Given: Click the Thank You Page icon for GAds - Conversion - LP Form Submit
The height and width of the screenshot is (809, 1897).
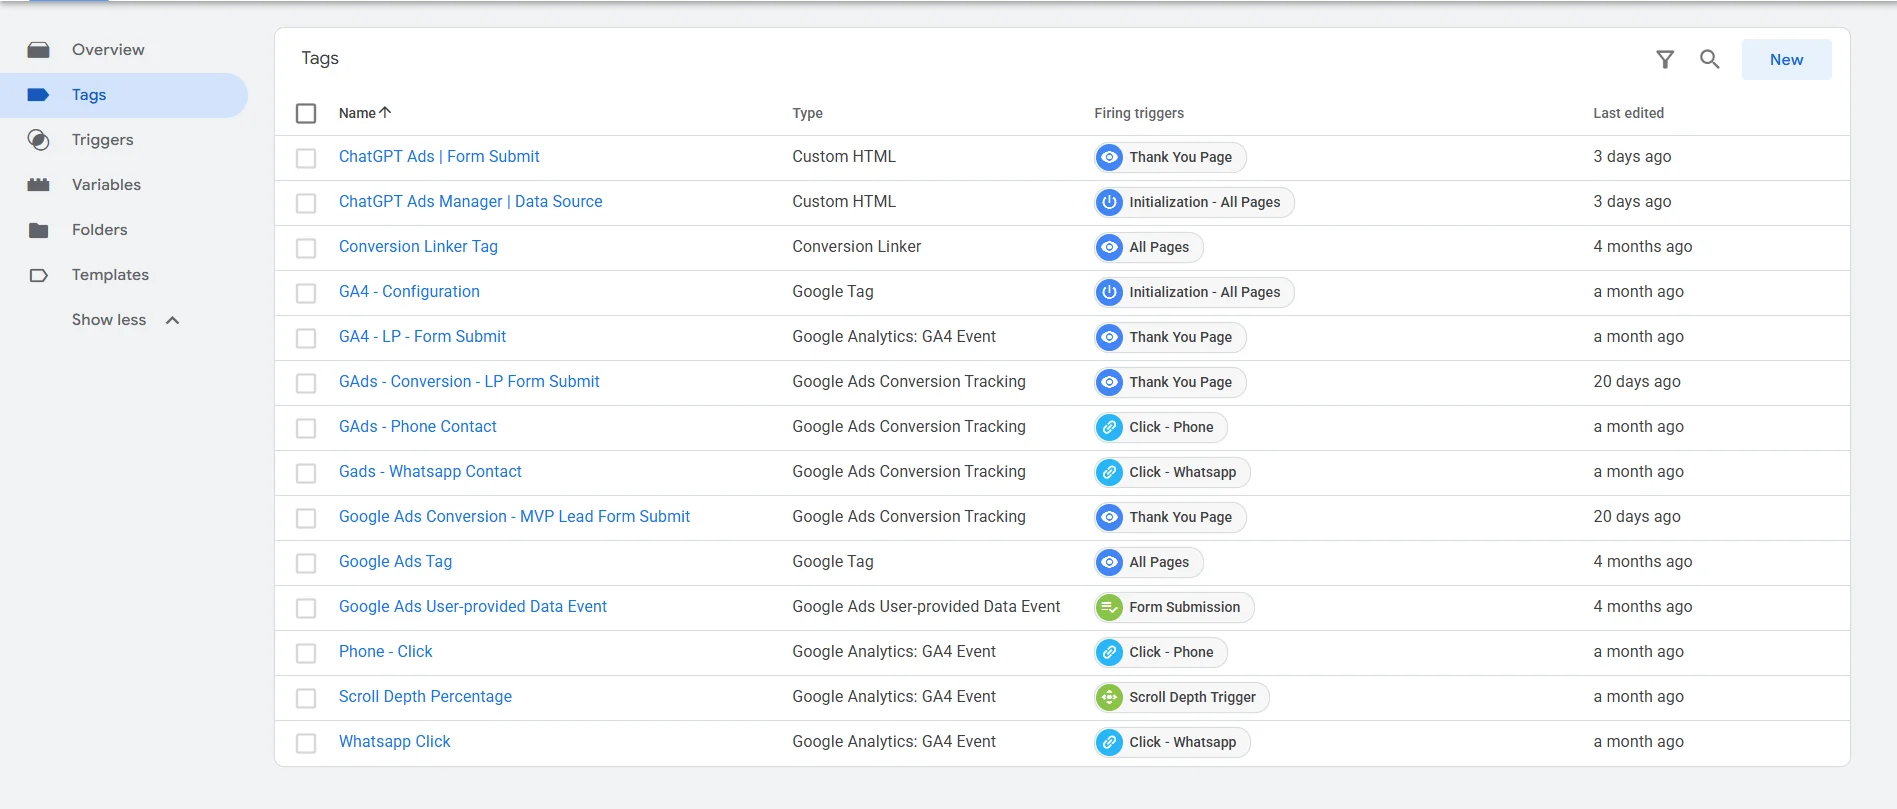Looking at the screenshot, I should tap(1109, 382).
